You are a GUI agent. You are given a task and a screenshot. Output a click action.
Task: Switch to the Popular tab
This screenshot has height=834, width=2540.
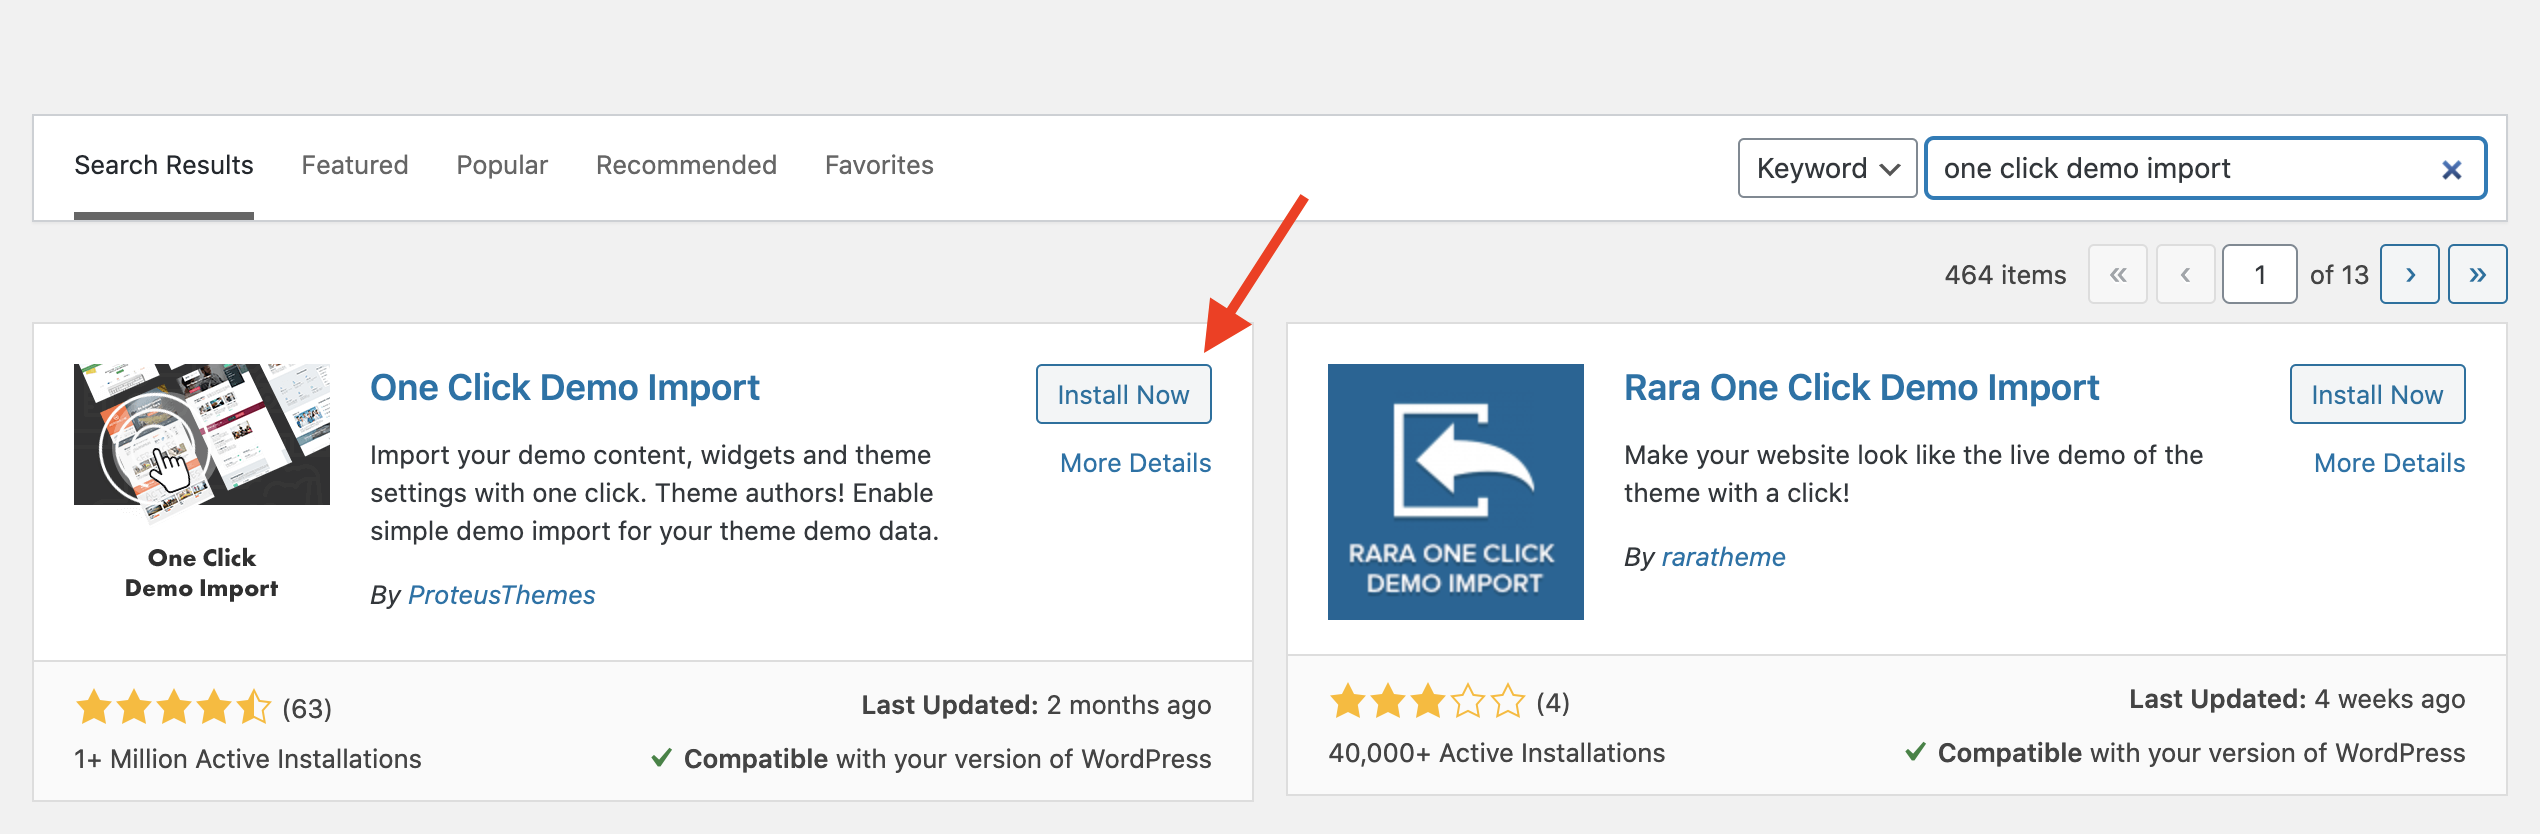coord(502,165)
